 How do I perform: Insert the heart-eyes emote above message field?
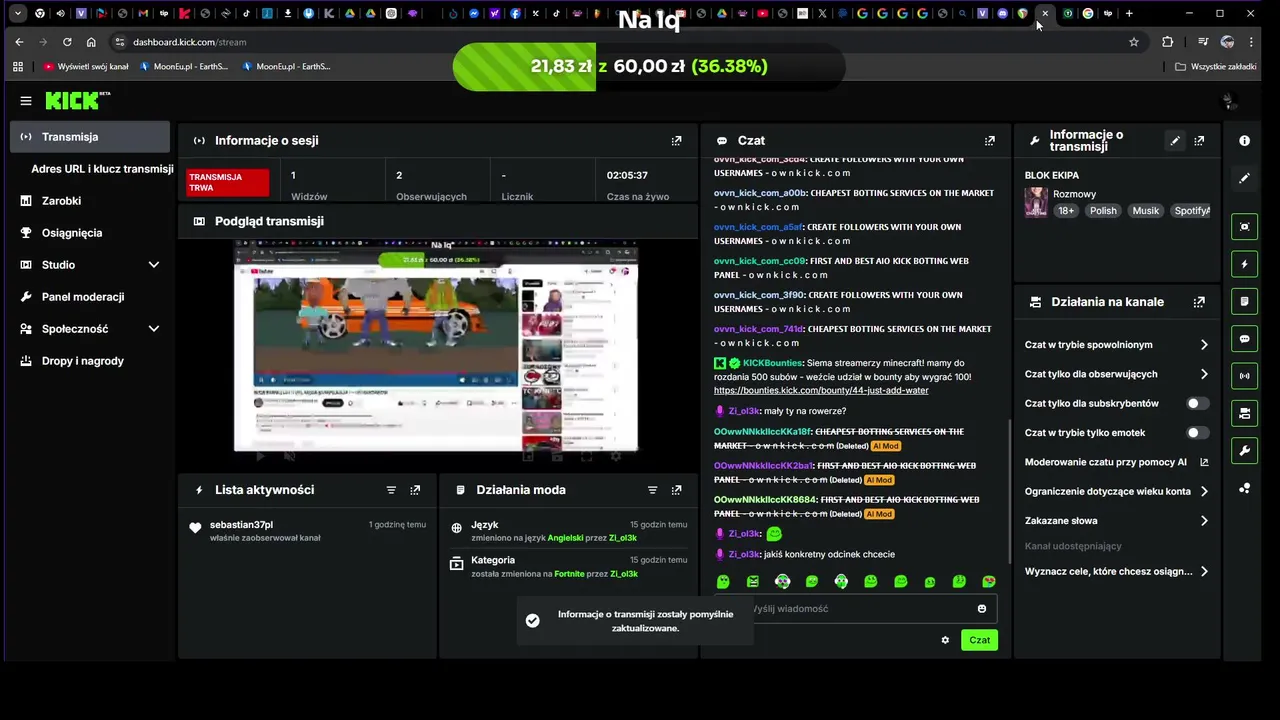pyautogui.click(x=989, y=582)
